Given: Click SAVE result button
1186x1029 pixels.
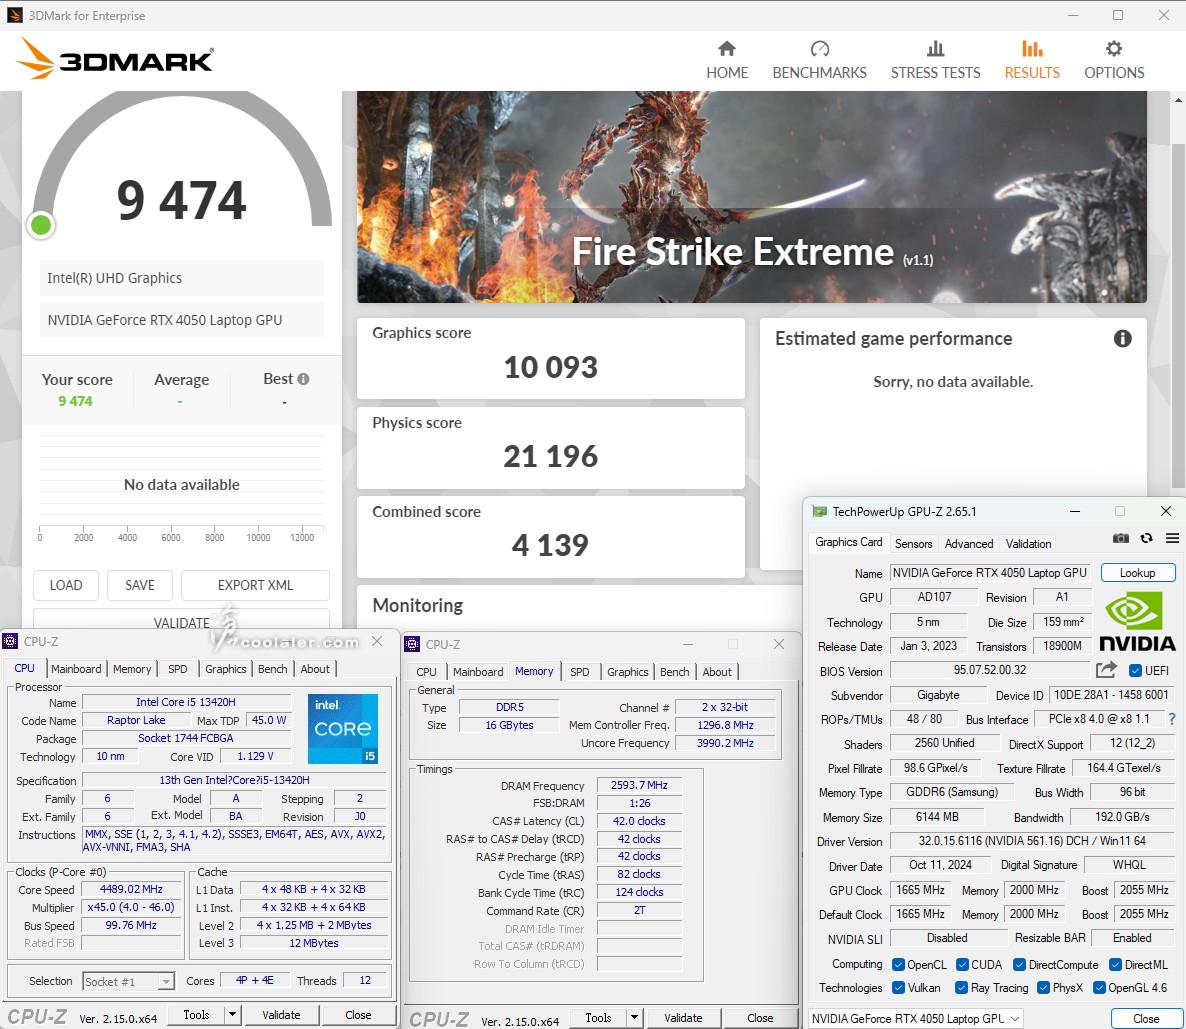Looking at the screenshot, I should coord(140,585).
